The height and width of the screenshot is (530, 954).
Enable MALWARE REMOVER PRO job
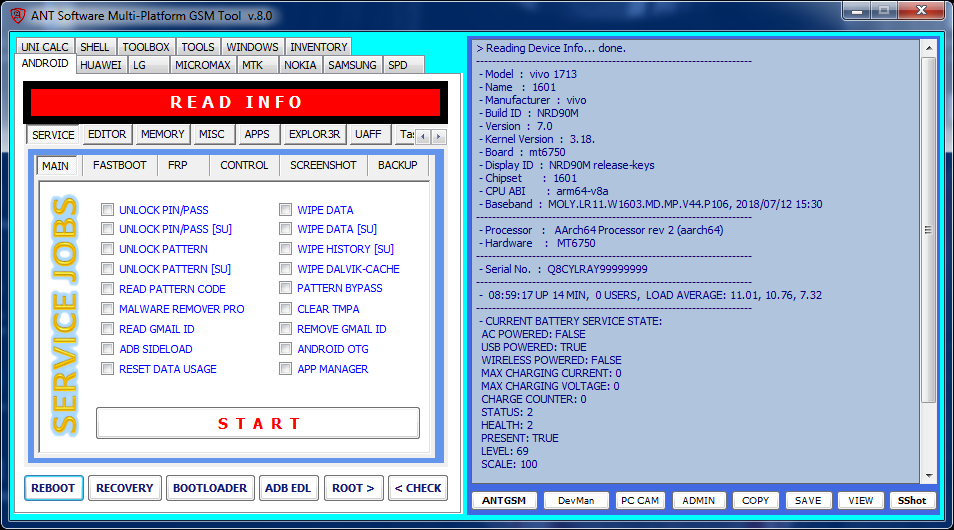point(108,309)
